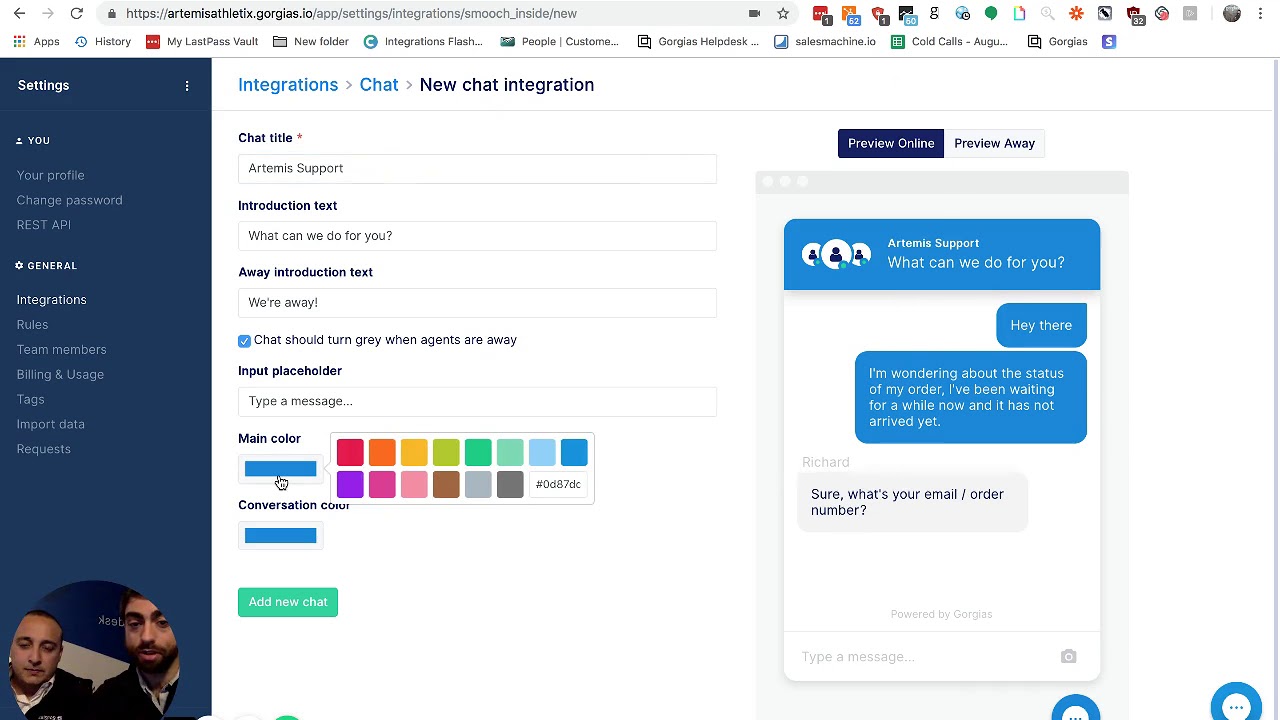Open Rules in the sidebar
The image size is (1280, 720).
tap(32, 325)
